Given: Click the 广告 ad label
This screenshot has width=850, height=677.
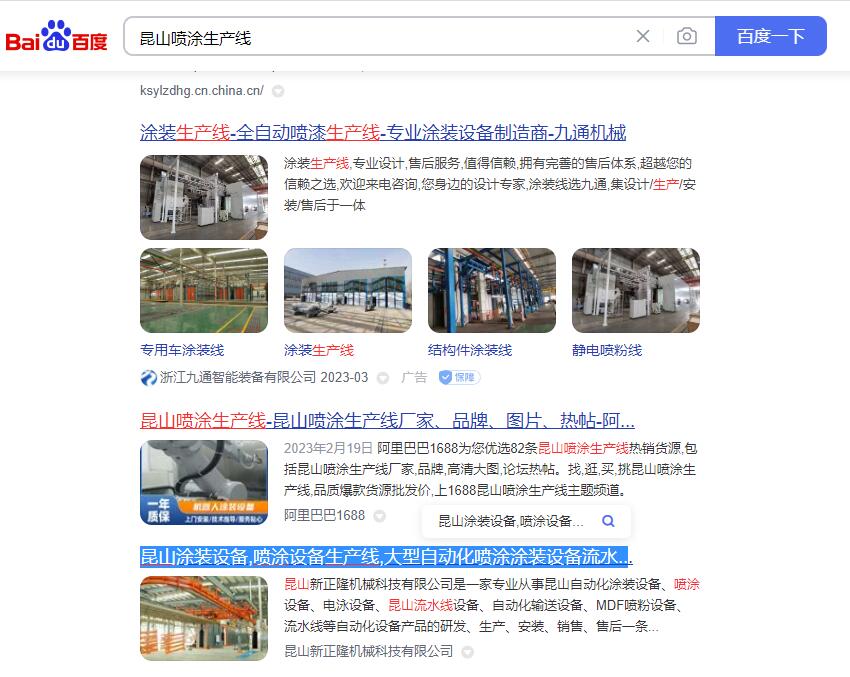Looking at the screenshot, I should click(x=414, y=377).
